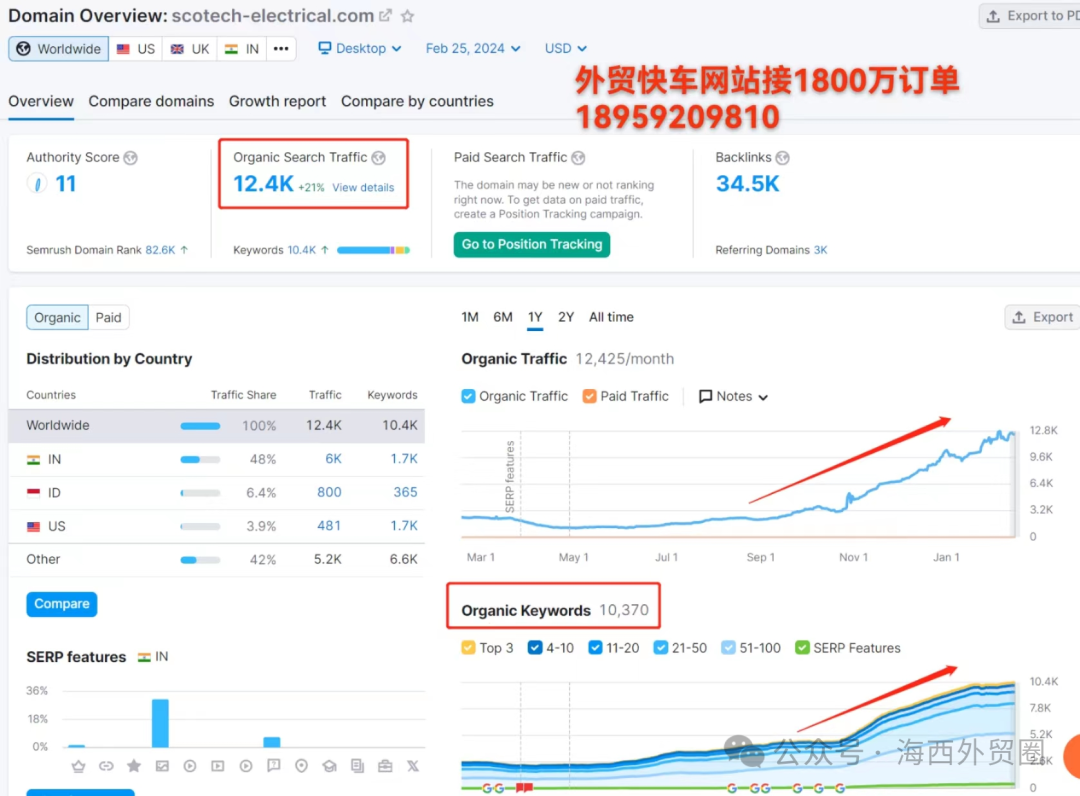The width and height of the screenshot is (1080, 796).
Task: Toggle the 21-50 positions checkbox
Action: tap(661, 648)
